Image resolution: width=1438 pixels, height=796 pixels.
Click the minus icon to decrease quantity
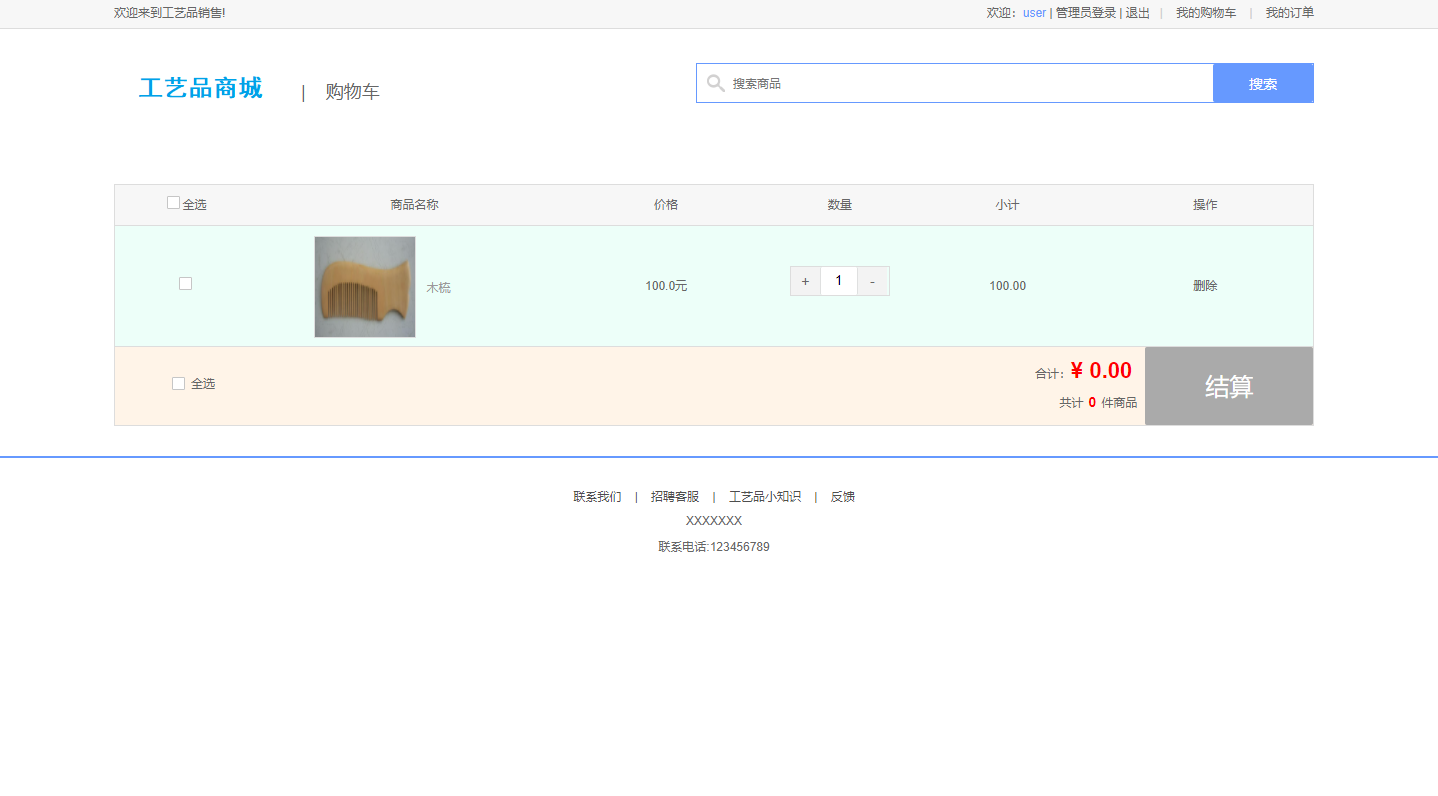point(872,281)
